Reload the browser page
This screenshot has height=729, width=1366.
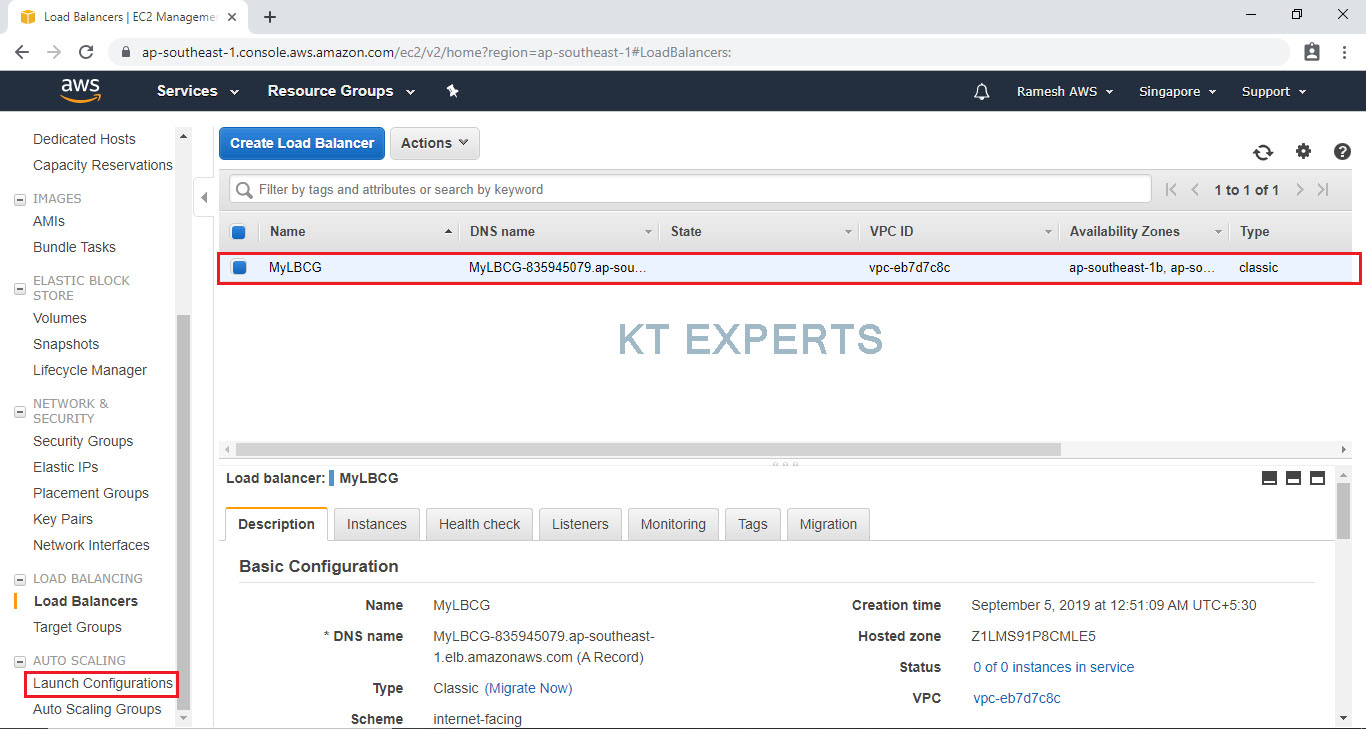click(x=86, y=52)
